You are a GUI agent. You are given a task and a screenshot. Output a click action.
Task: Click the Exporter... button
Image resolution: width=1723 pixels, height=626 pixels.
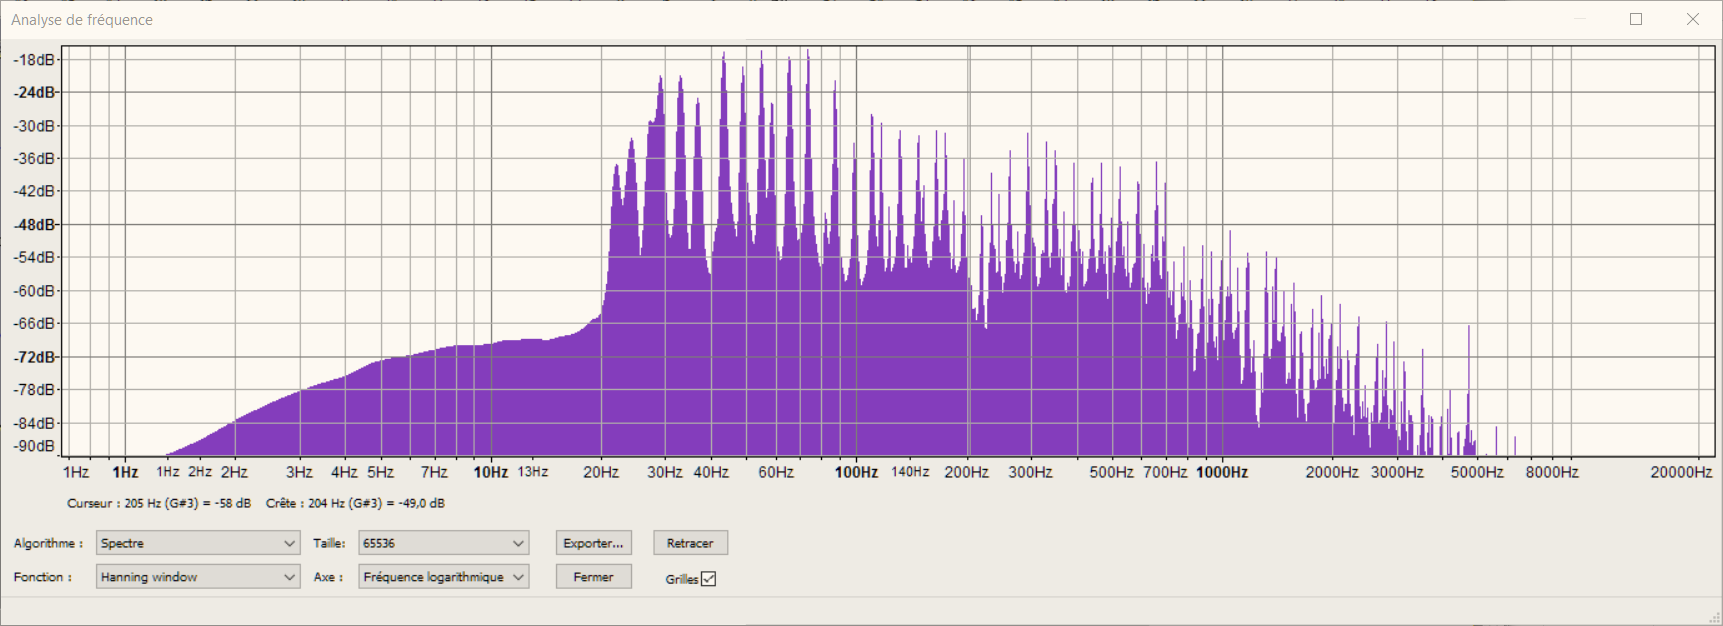(x=594, y=543)
